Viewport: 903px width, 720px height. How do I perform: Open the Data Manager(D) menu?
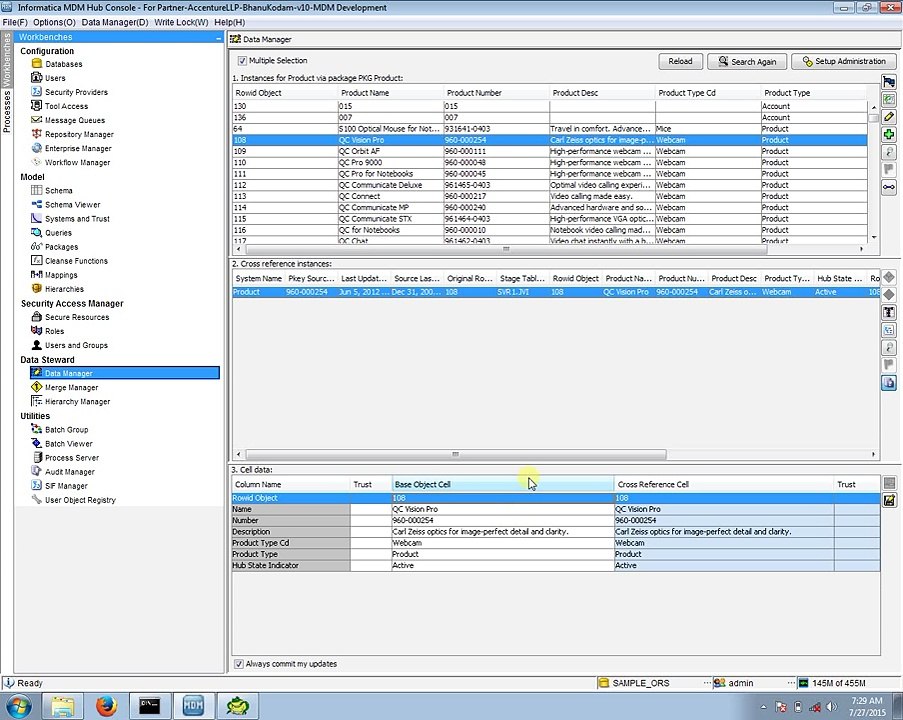[x=115, y=22]
